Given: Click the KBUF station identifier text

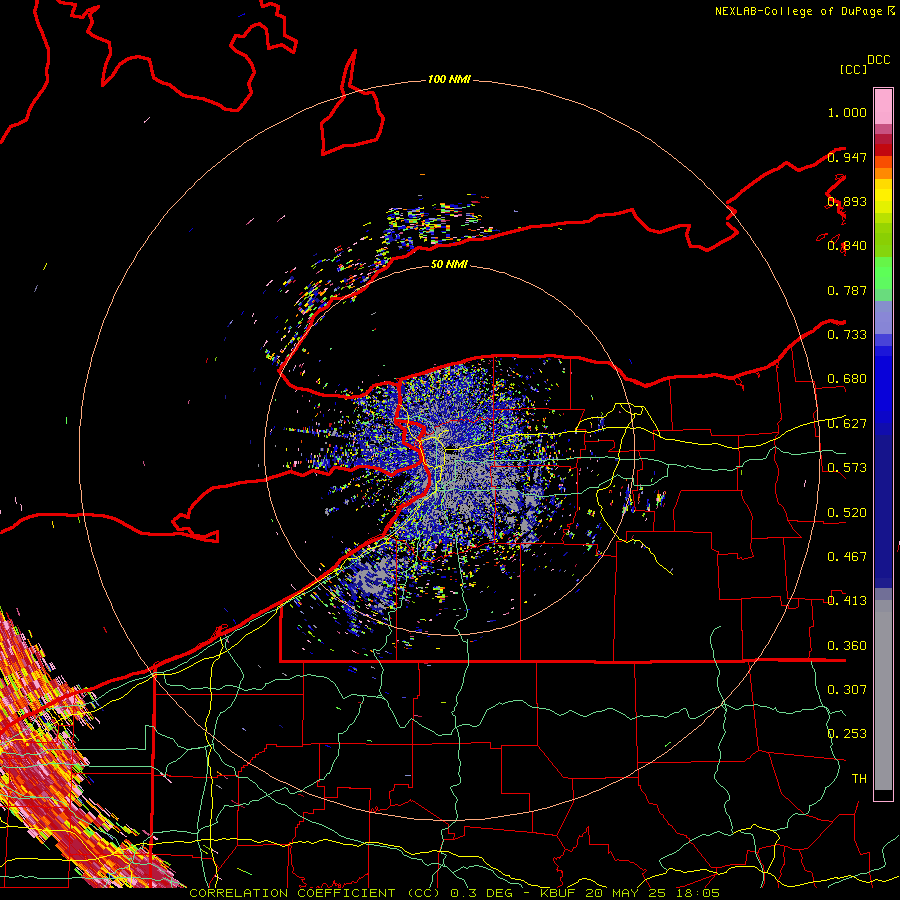Looking at the screenshot, I should (x=560, y=893).
